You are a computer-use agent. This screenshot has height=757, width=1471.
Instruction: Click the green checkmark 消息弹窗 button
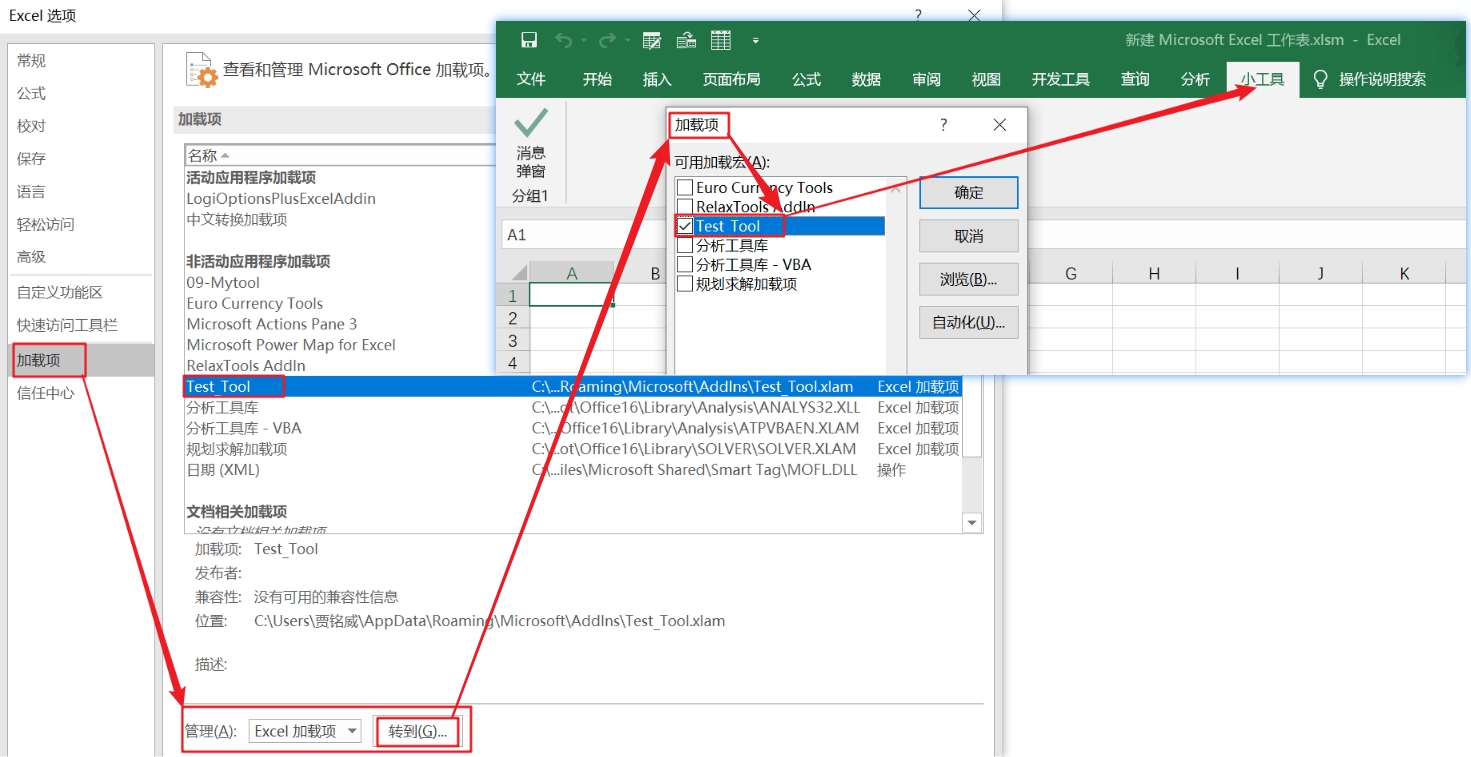[x=531, y=143]
